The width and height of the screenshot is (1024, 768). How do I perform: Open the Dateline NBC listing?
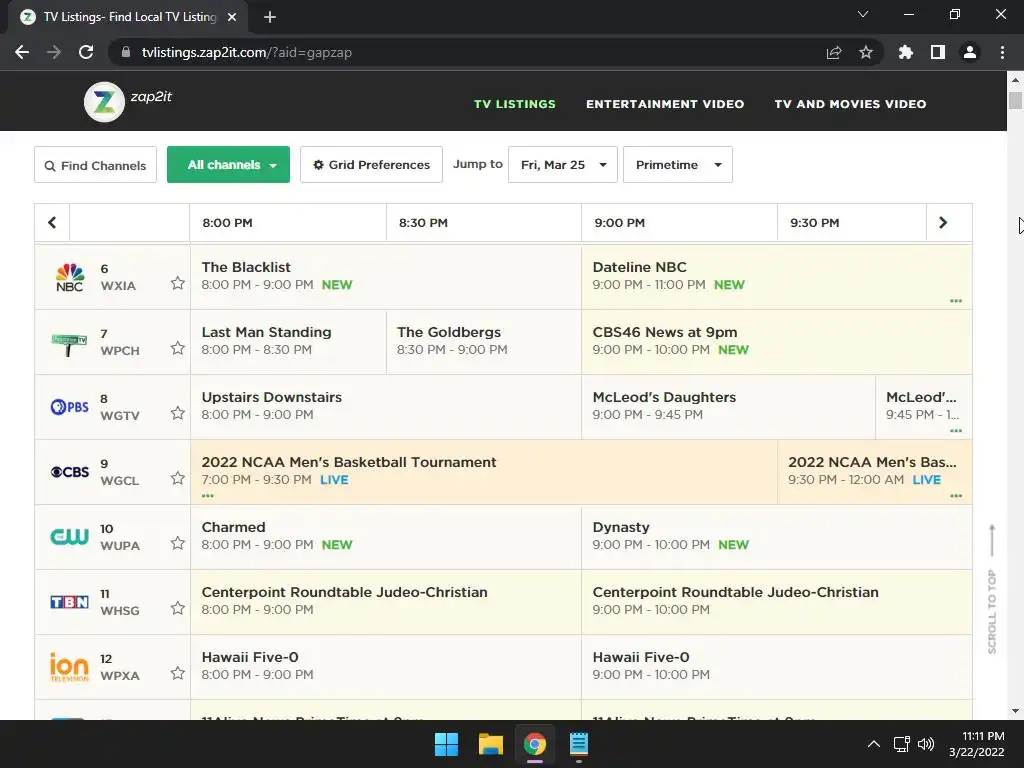click(x=776, y=277)
